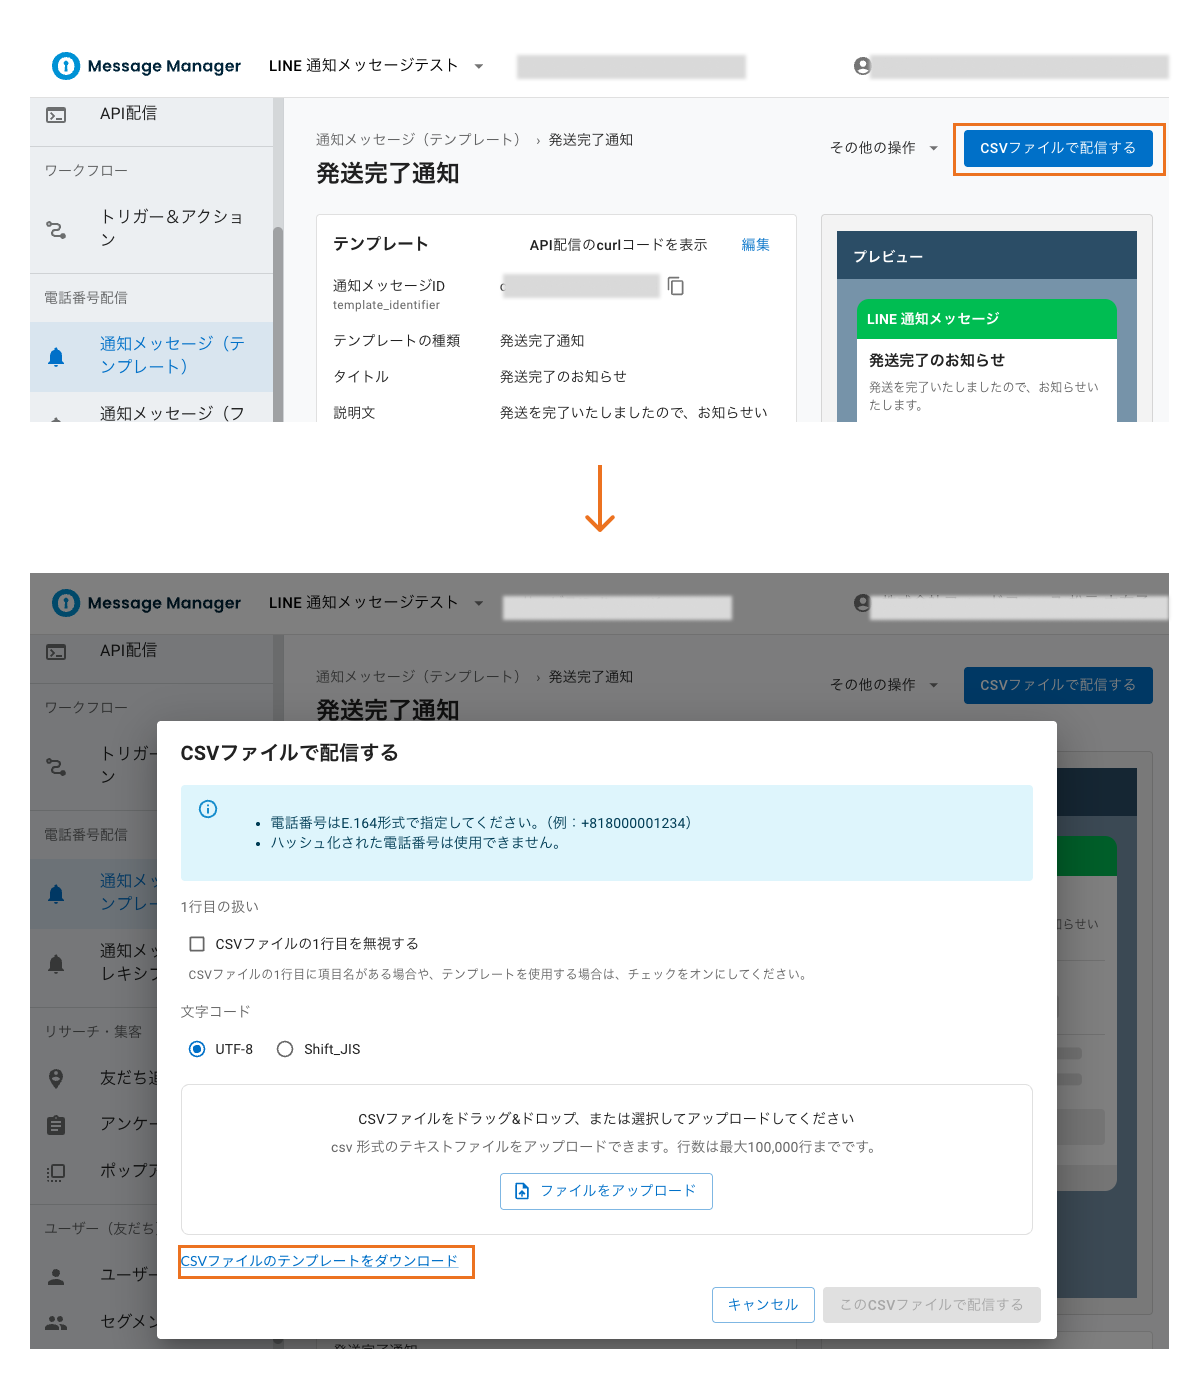The image size is (1200, 1400).
Task: Check CSVファイルの1行目を無視する
Action: (x=196, y=943)
